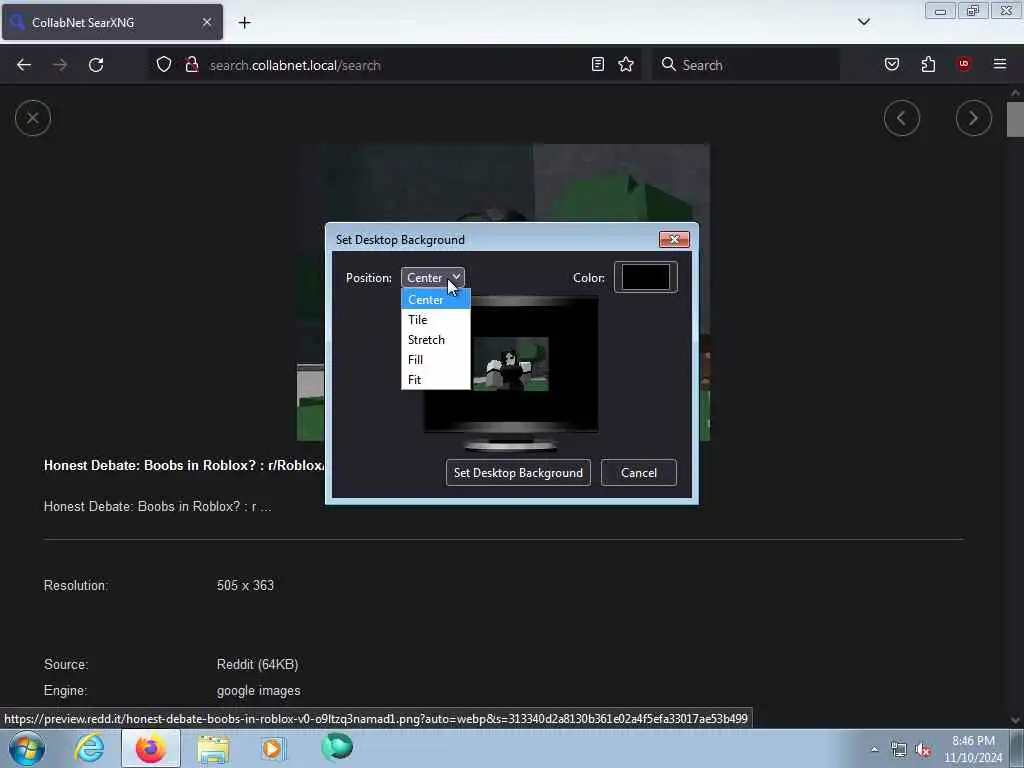Choose Stretch from the position list
The image size is (1024, 768).
[436, 340]
